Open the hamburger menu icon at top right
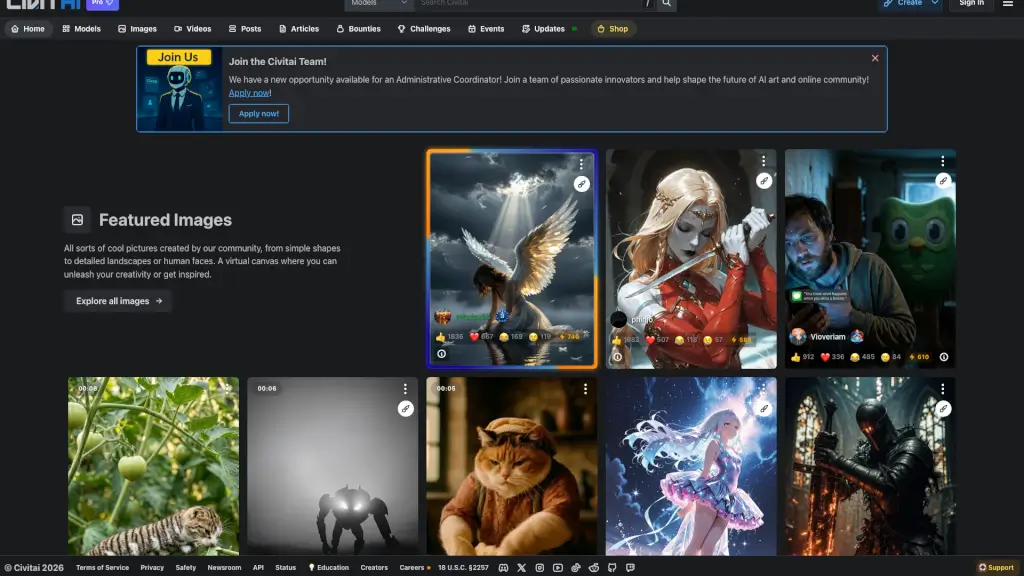The width and height of the screenshot is (1024, 576). pyautogui.click(x=1008, y=4)
